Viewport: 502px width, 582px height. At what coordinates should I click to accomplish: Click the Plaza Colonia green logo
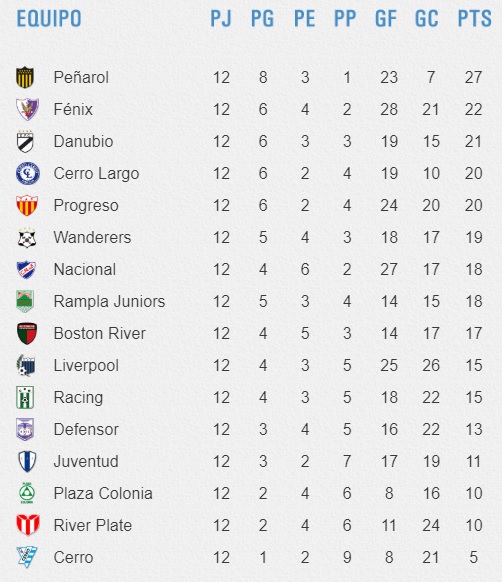click(x=27, y=493)
